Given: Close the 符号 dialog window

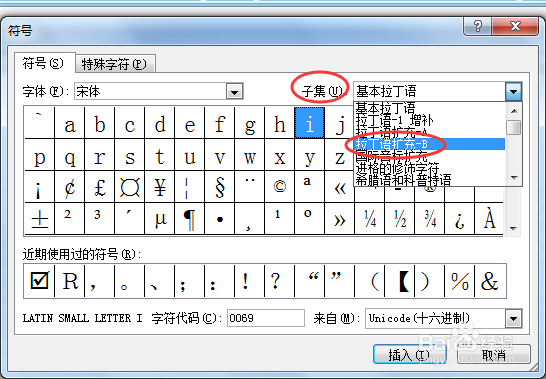Looking at the screenshot, I should click(515, 26).
